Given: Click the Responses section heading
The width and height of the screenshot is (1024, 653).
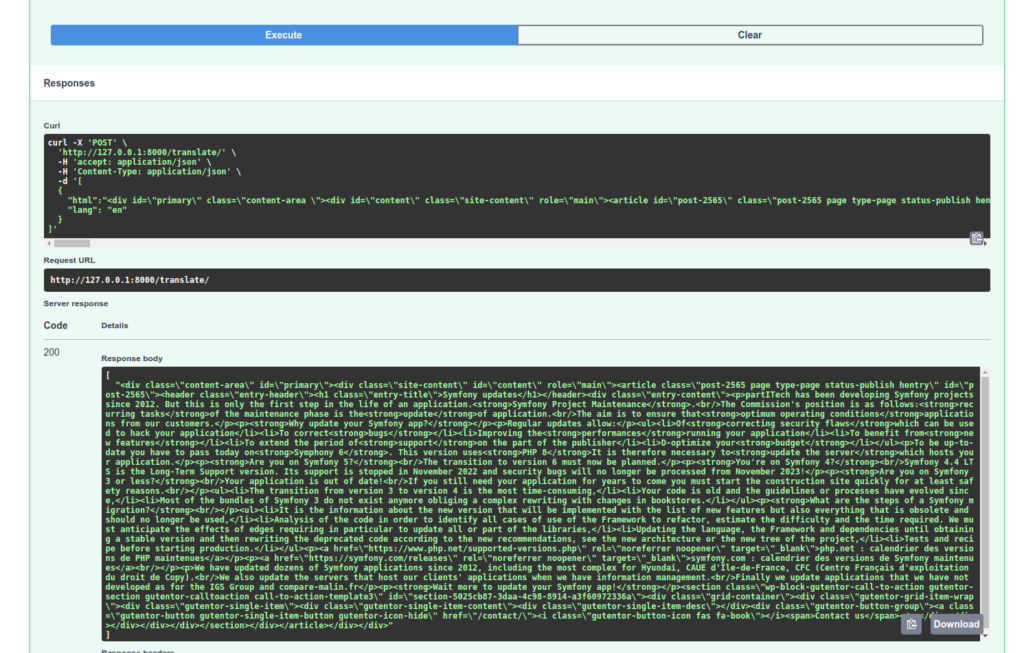Looking at the screenshot, I should 69,83.
